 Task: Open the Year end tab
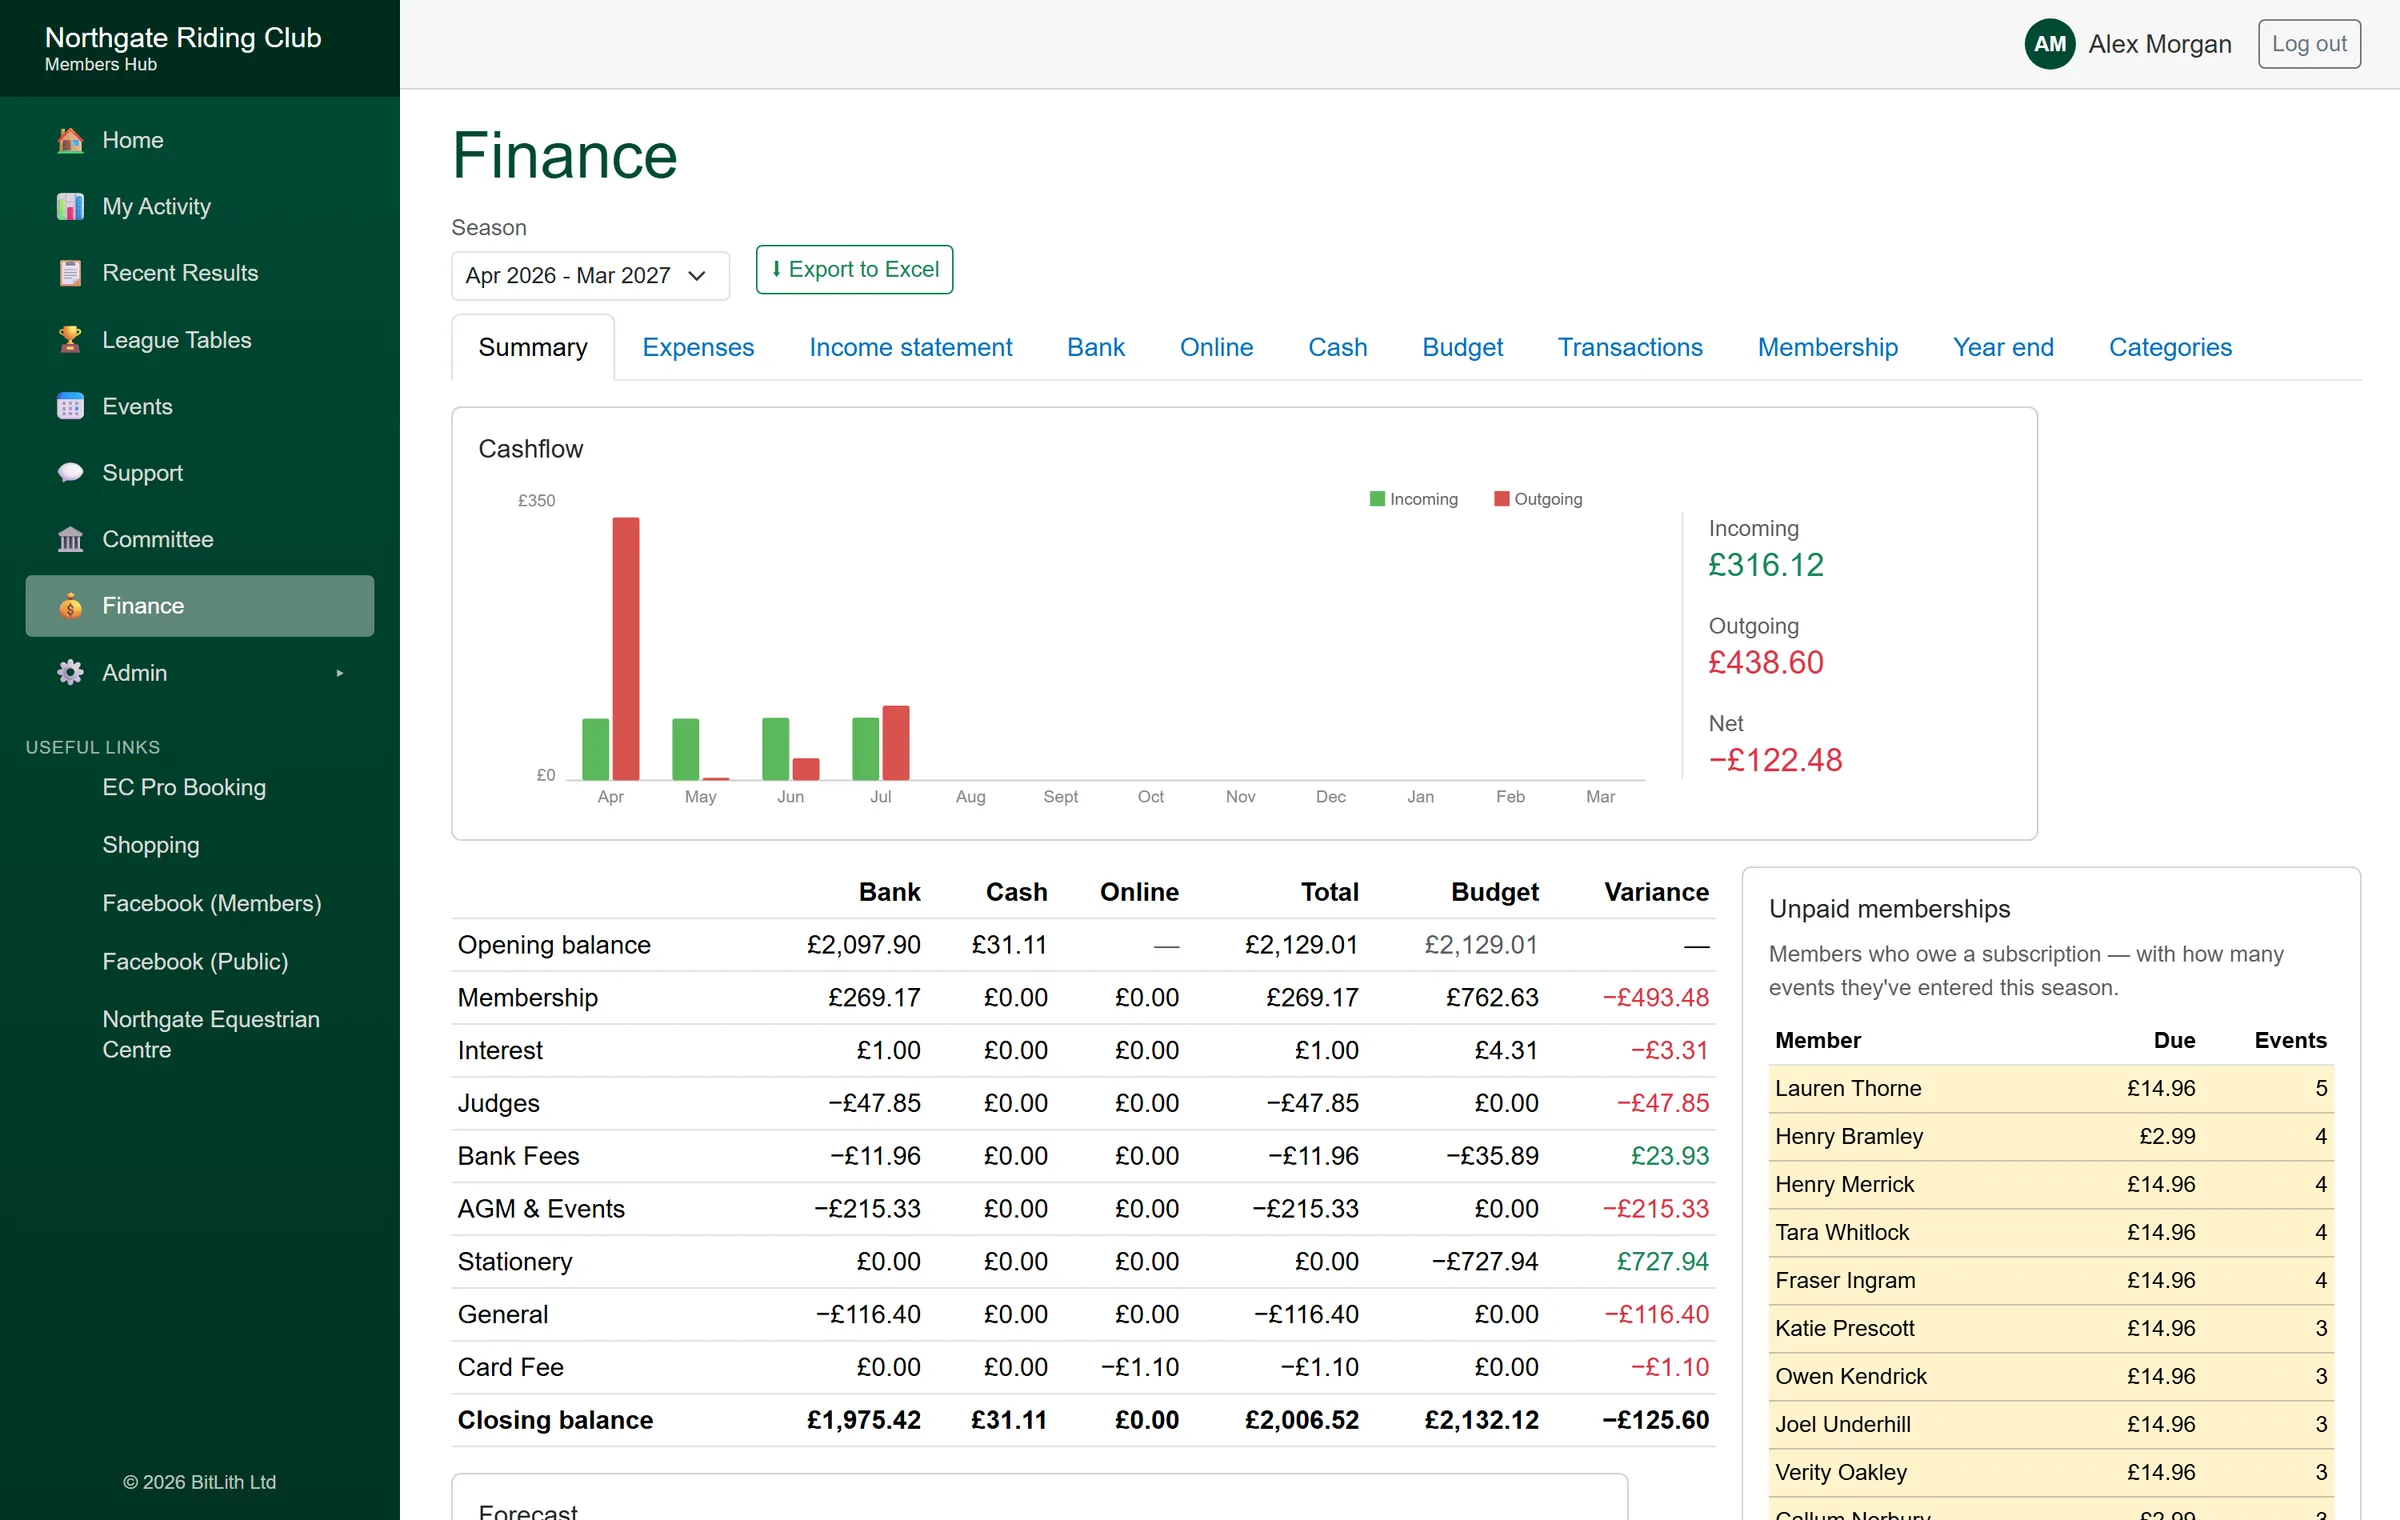2003,347
